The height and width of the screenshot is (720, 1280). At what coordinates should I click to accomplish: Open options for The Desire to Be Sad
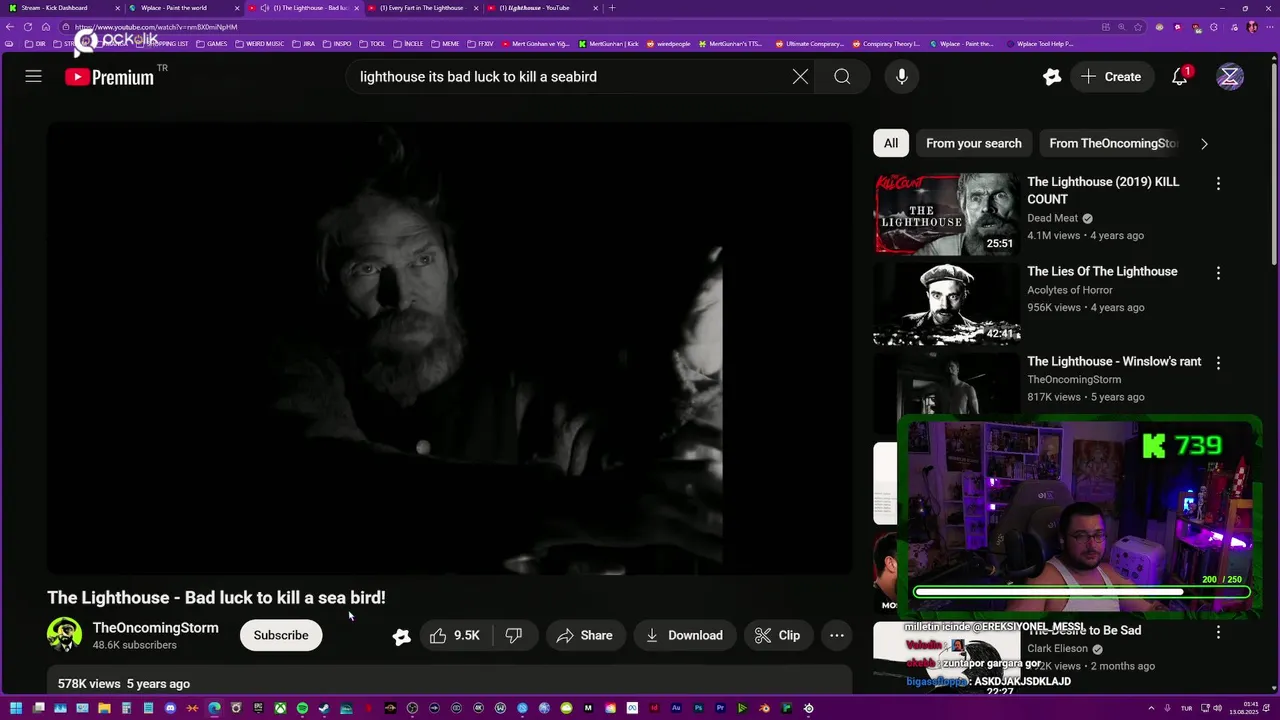1218,632
